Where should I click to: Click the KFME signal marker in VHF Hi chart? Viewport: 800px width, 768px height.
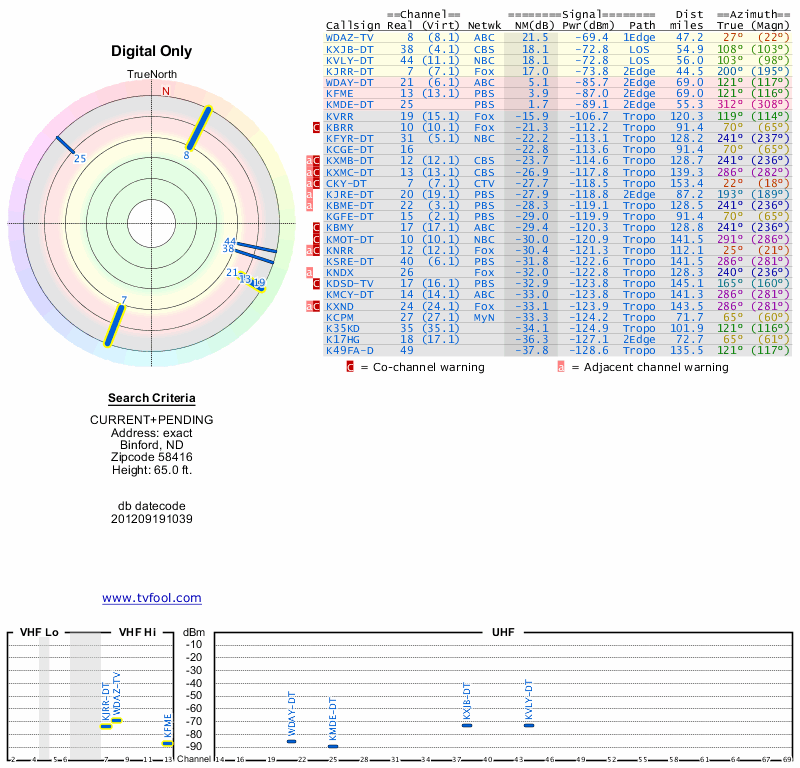[x=167, y=743]
